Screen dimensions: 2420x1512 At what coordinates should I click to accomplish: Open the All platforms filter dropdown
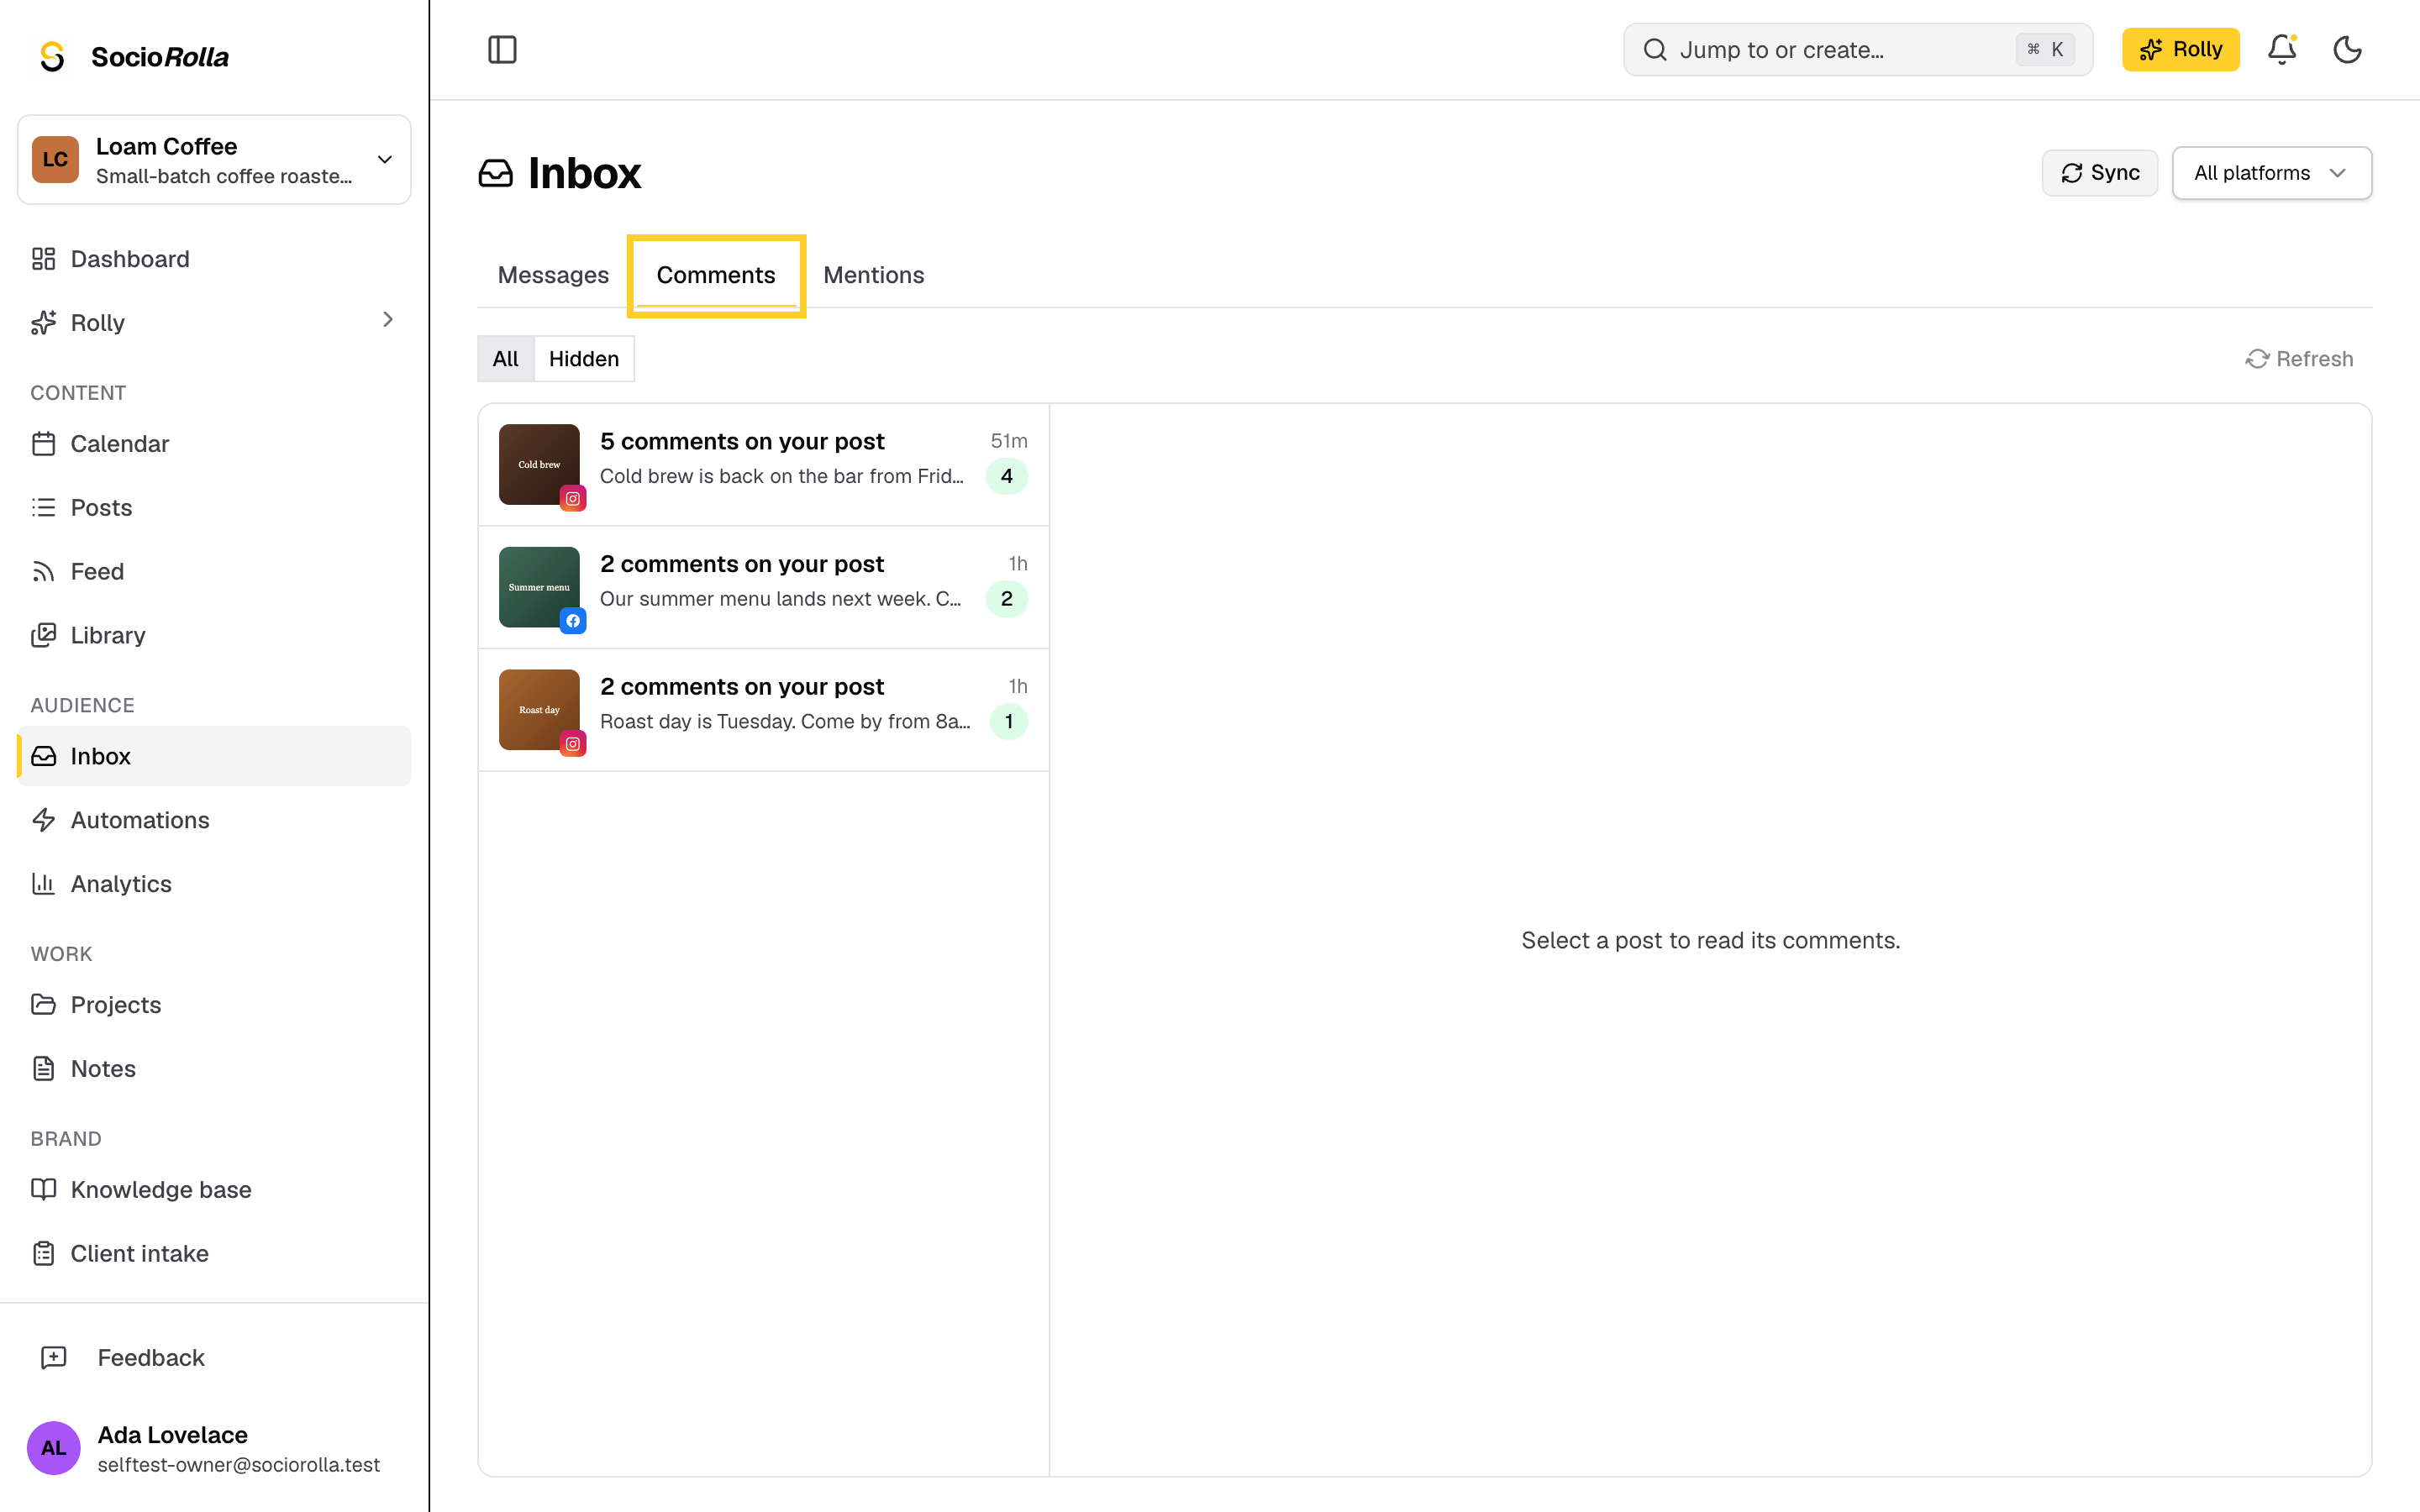pos(2271,173)
